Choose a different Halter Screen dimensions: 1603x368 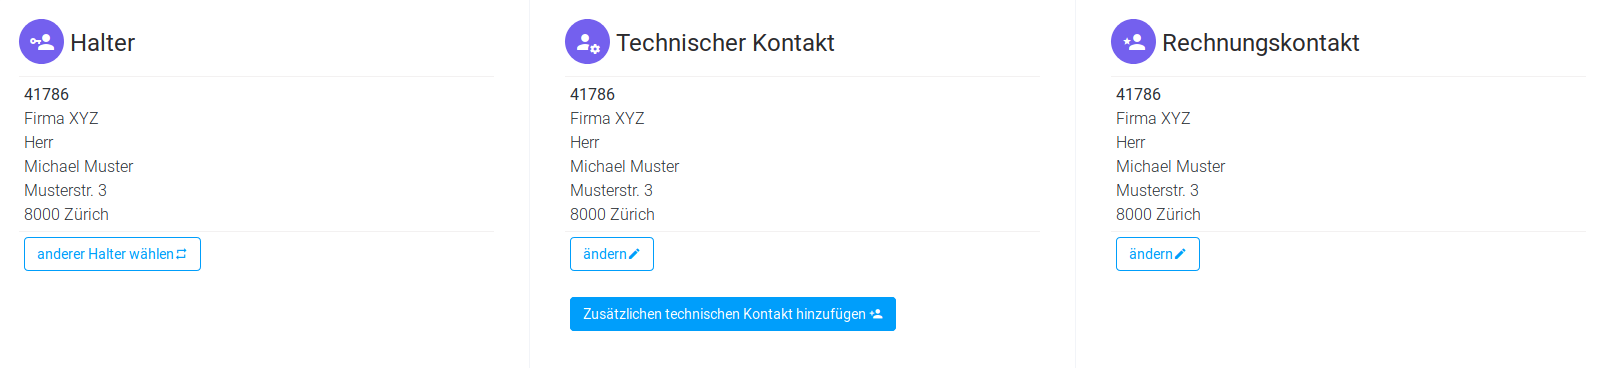click(112, 254)
